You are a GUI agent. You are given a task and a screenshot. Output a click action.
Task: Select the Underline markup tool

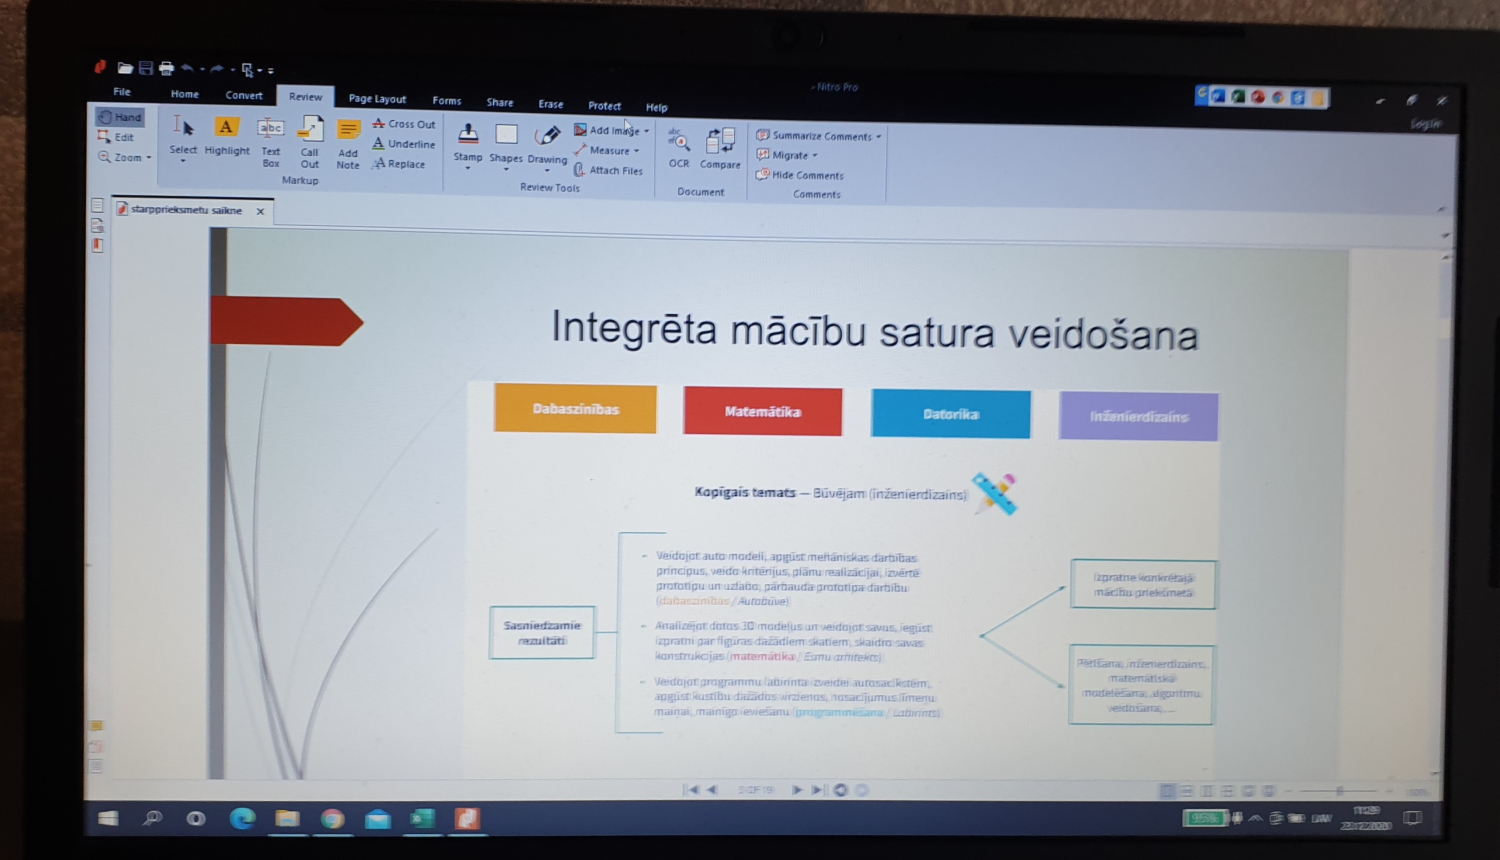tap(403, 143)
